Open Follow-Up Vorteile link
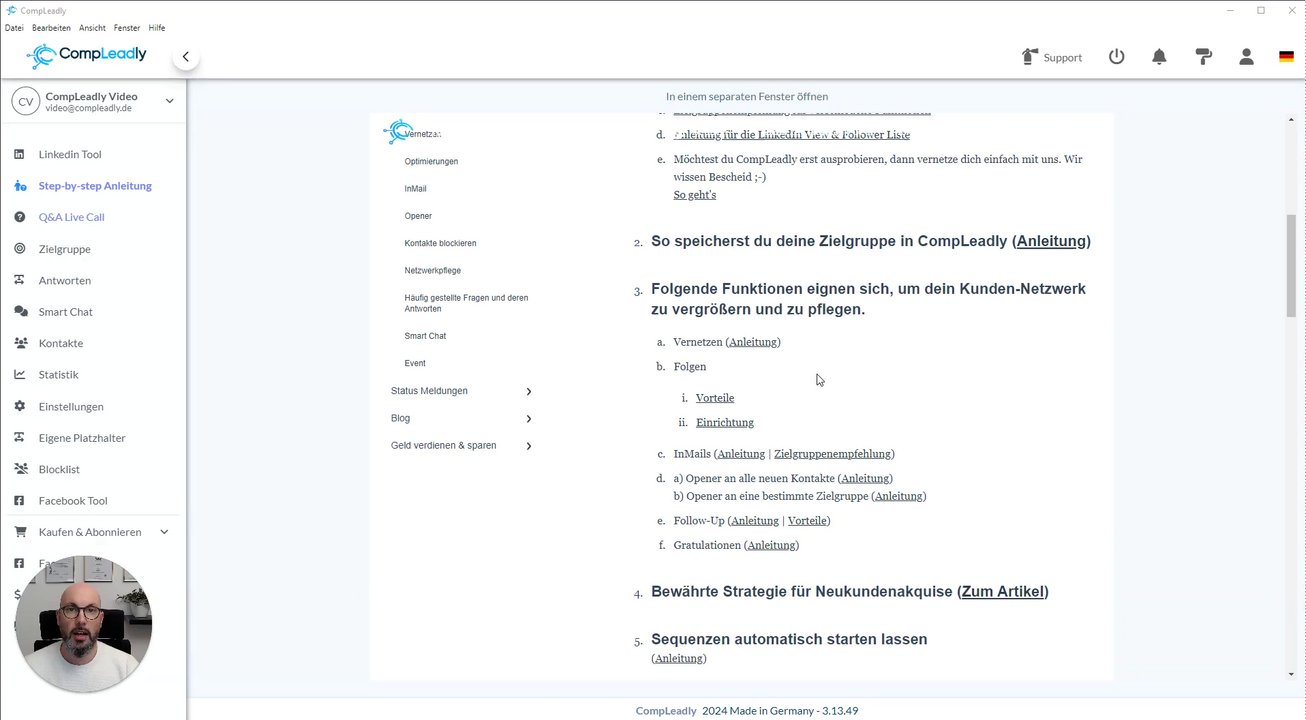The width and height of the screenshot is (1306, 720). pyautogui.click(x=807, y=521)
